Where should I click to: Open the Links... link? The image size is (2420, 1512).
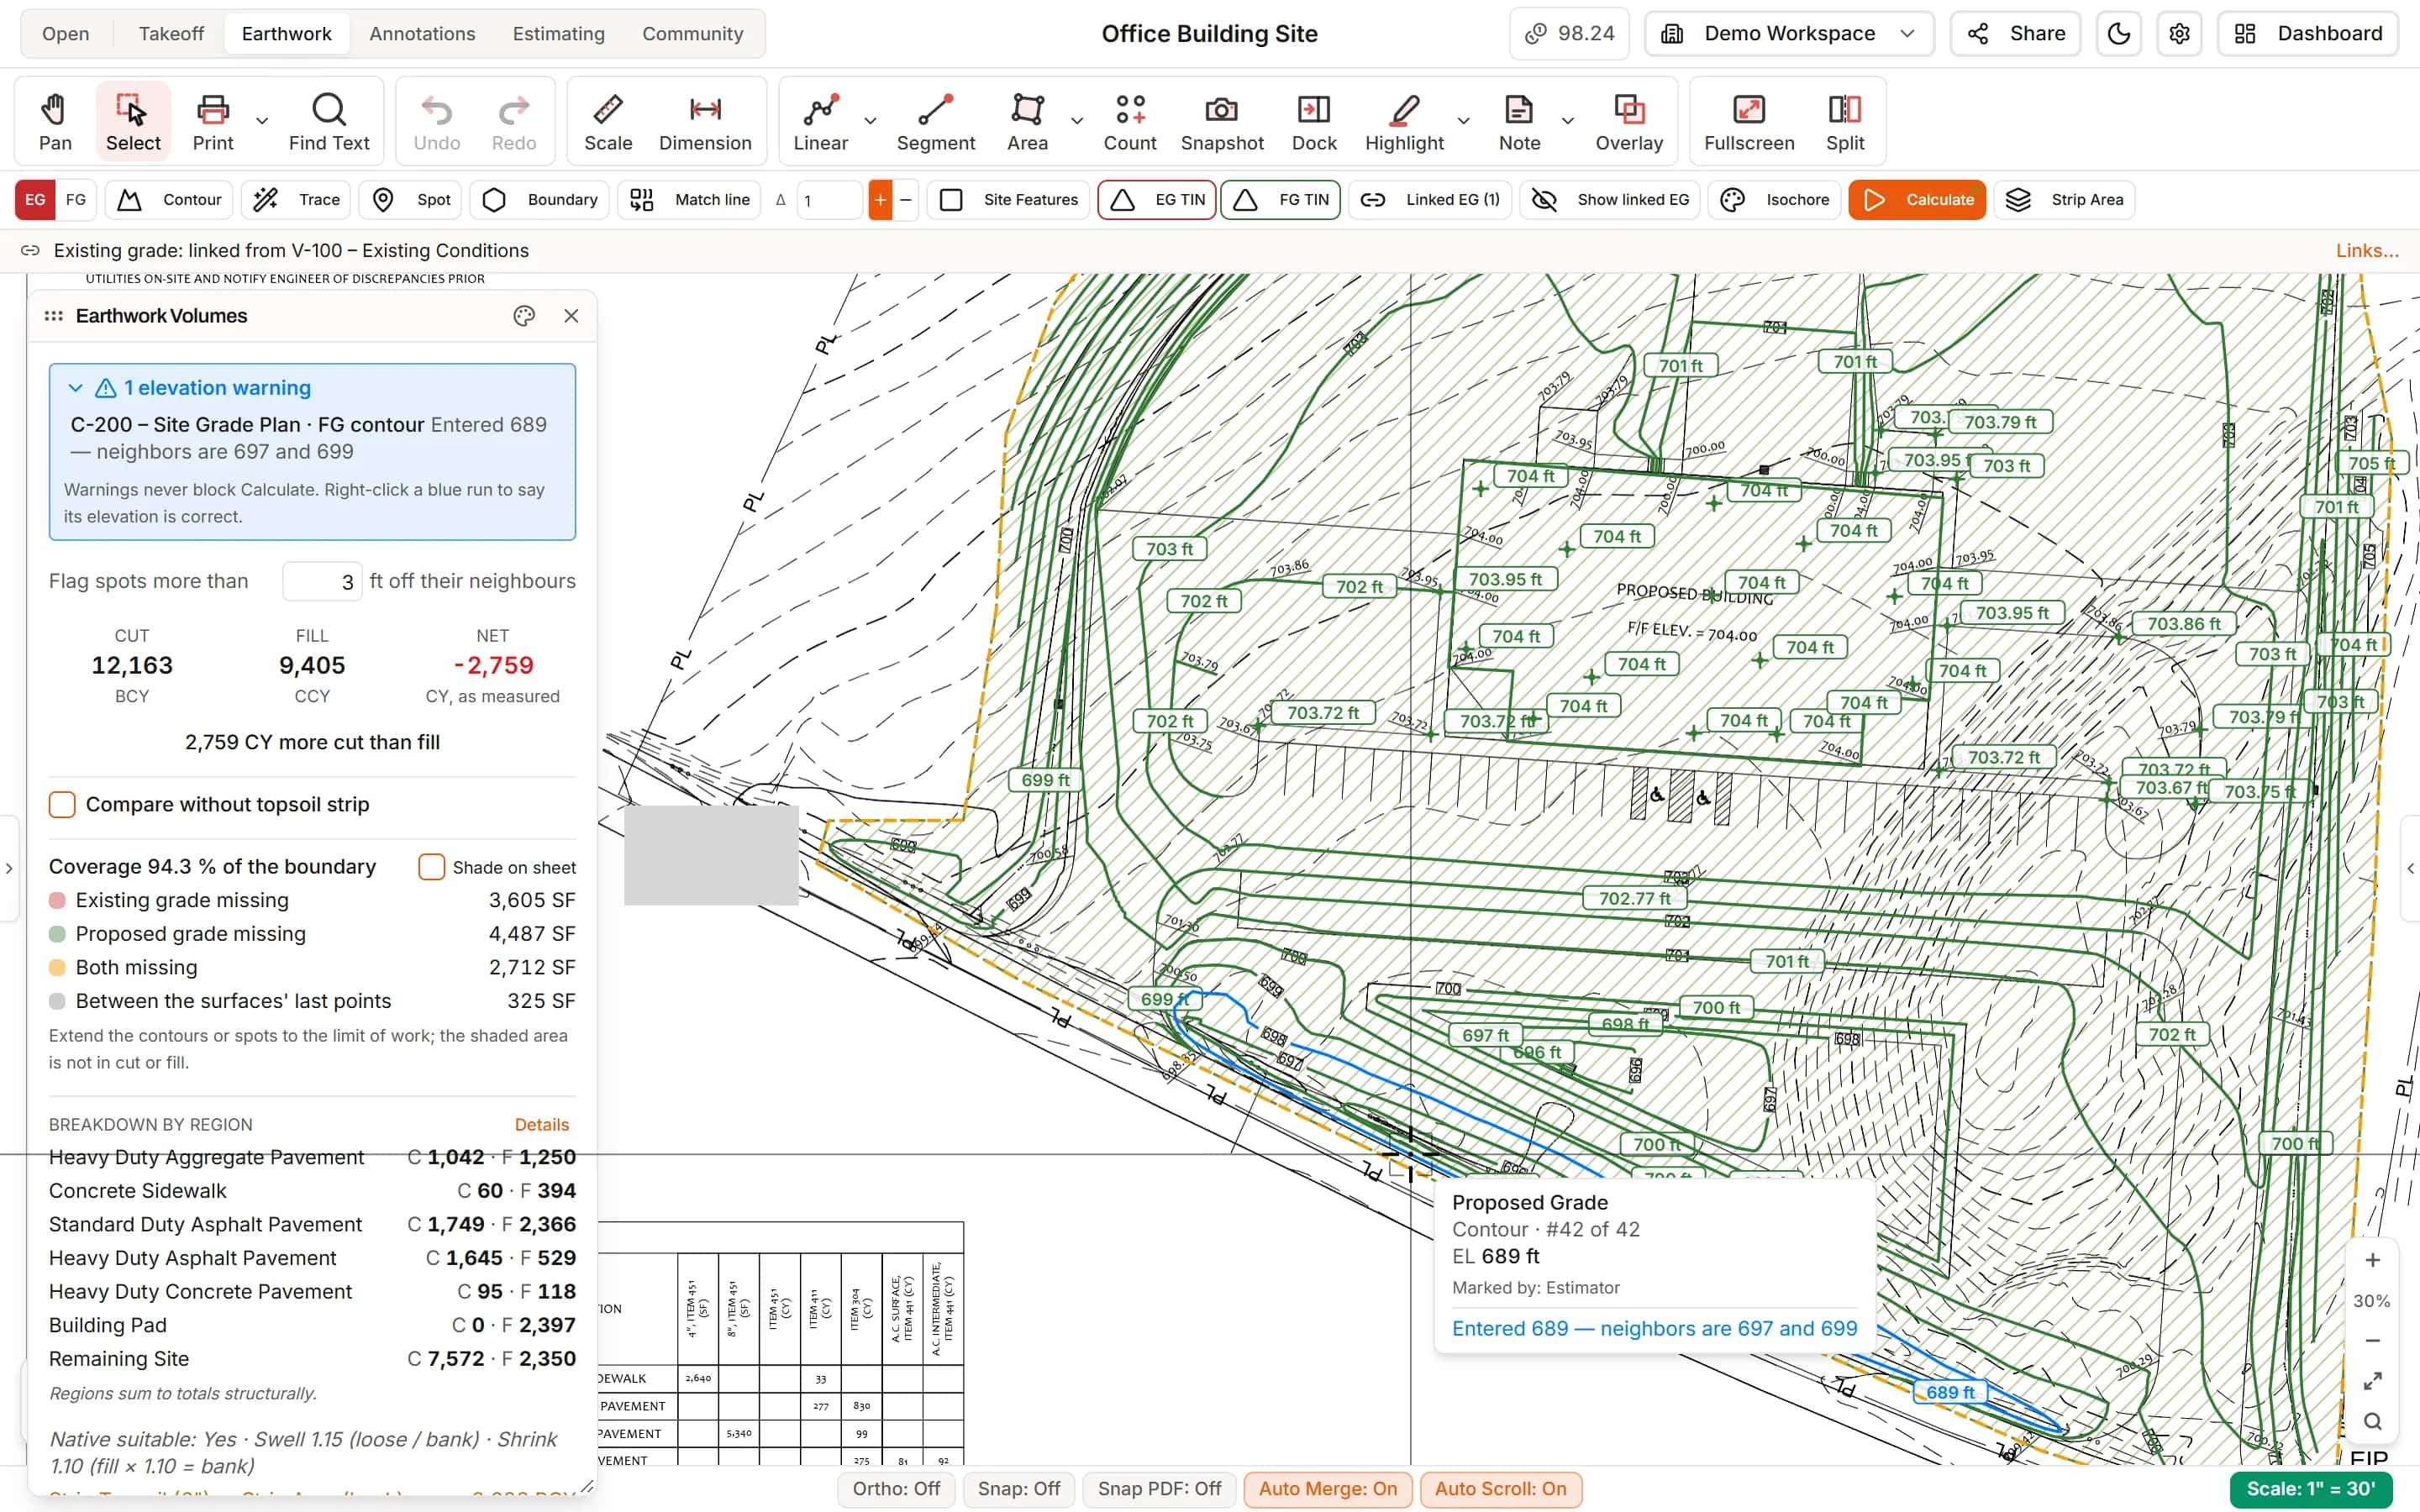pyautogui.click(x=2367, y=251)
